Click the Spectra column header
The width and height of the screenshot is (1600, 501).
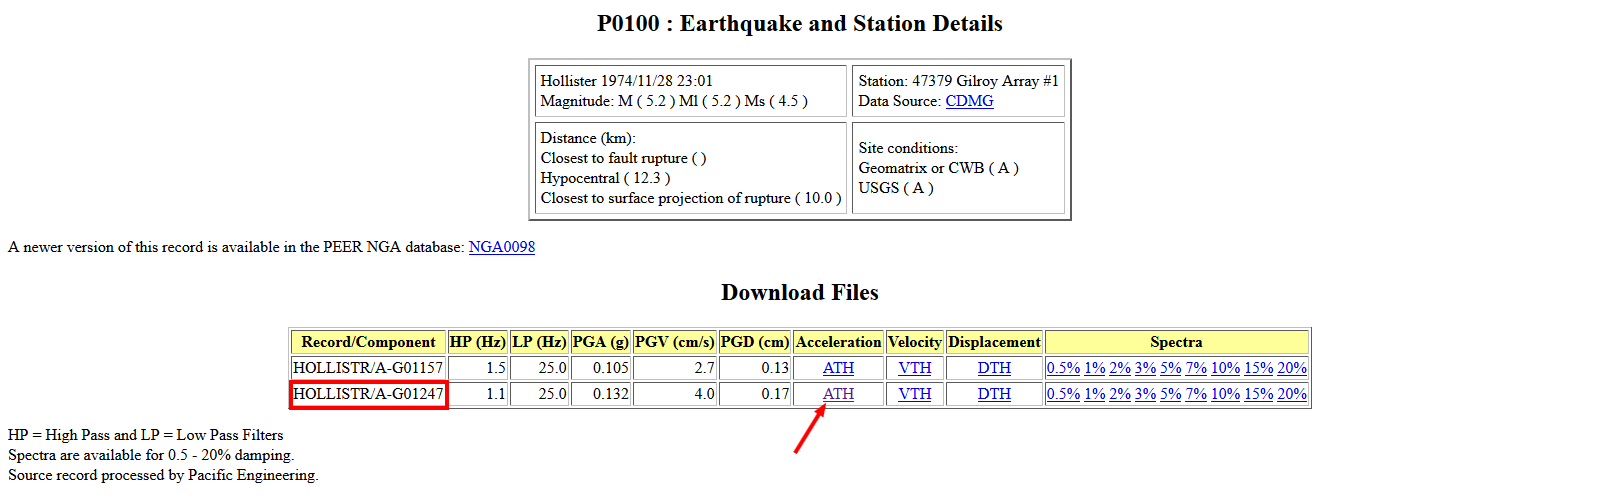click(1176, 342)
